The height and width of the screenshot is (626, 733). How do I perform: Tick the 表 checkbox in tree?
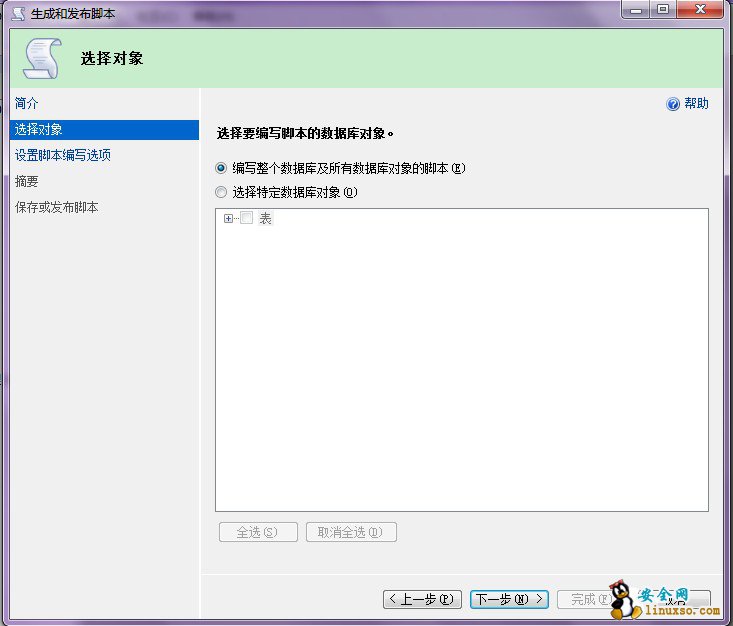(x=247, y=218)
